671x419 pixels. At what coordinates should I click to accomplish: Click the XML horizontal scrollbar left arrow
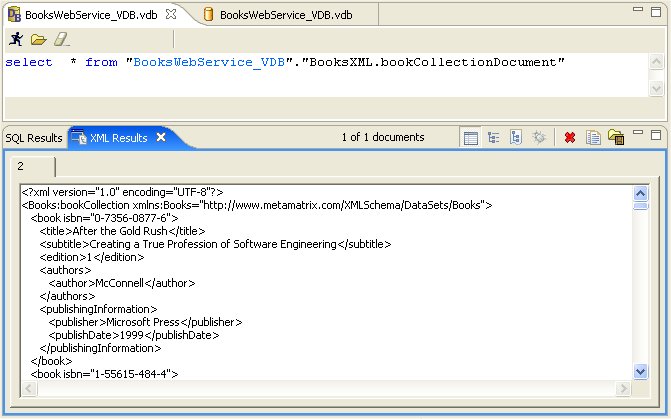click(x=29, y=389)
